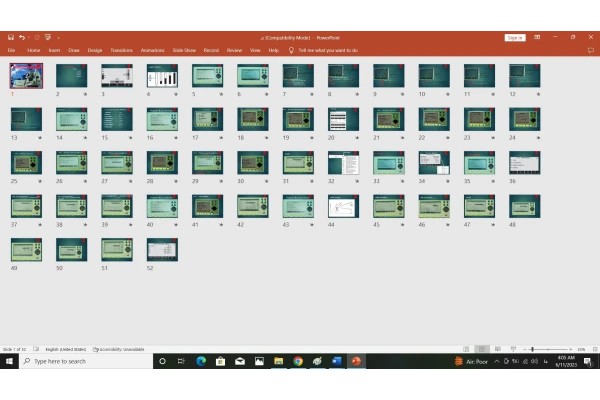This screenshot has width=600, height=400.
Task: Click the transition star icon under slide 47
Action: click(493, 225)
